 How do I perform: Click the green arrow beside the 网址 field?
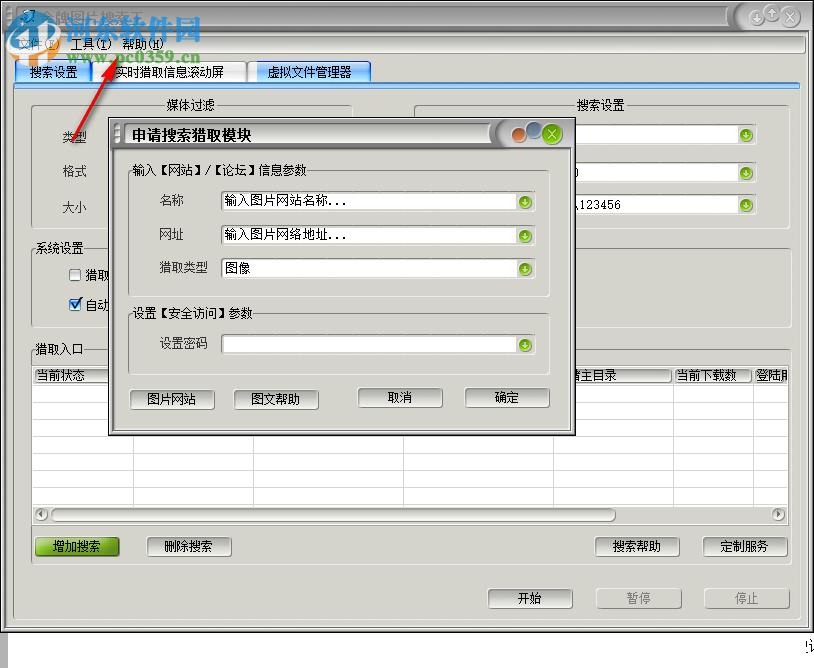click(x=525, y=235)
